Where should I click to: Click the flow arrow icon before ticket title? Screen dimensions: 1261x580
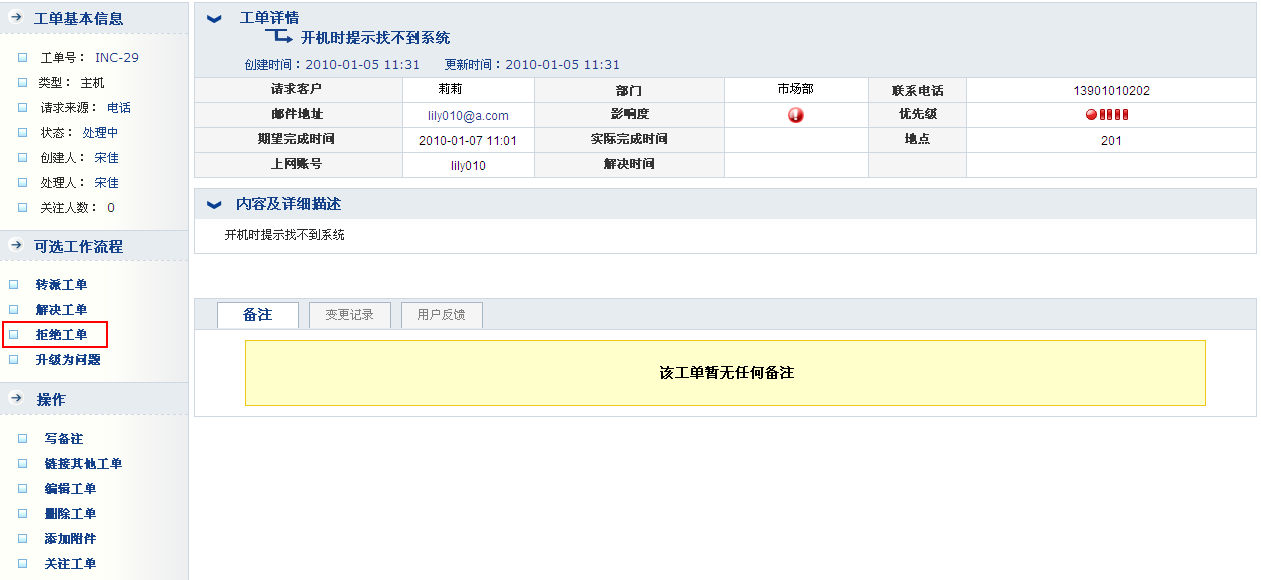click(278, 36)
